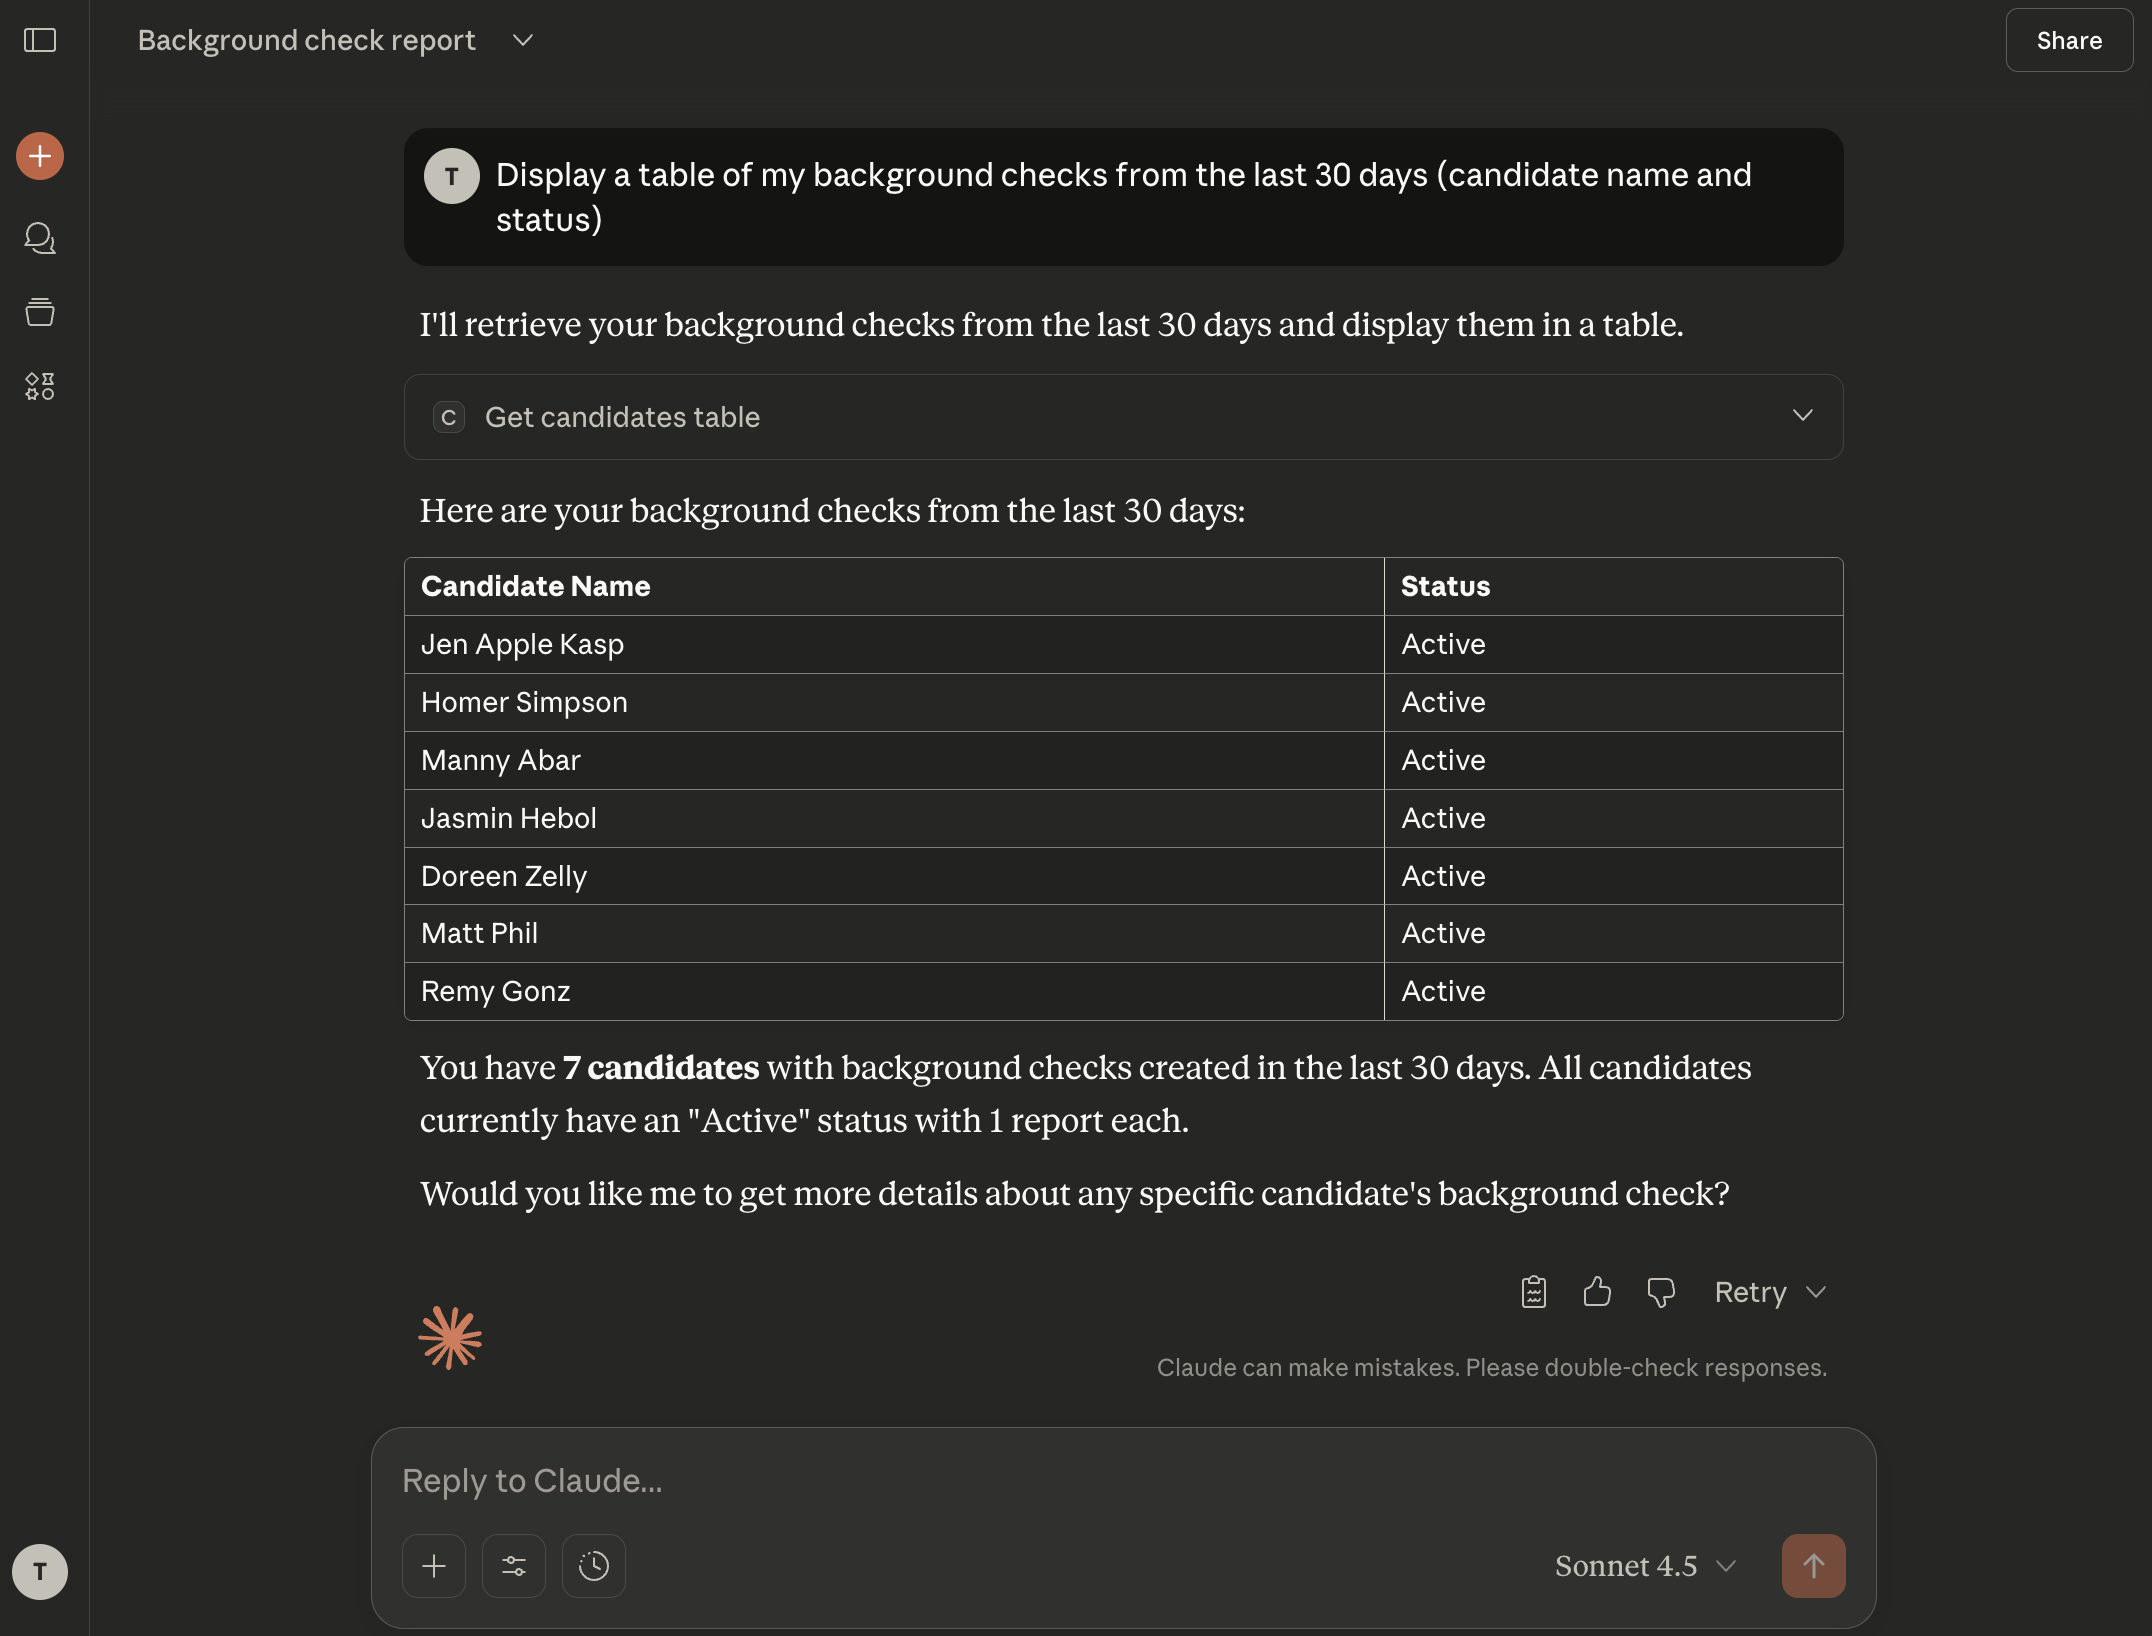Copy the response with clipboard icon
Screen dimensions: 2152x1636
click(x=1533, y=1292)
